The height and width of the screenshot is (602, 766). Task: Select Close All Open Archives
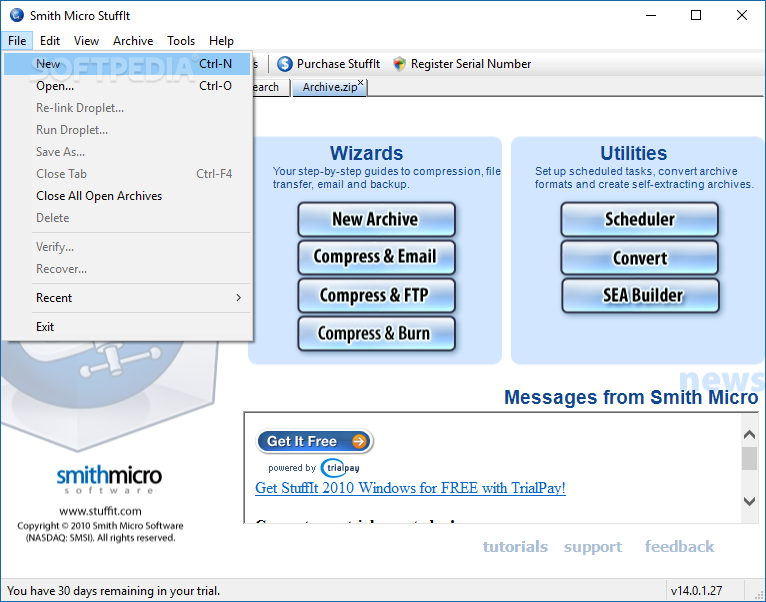pyautogui.click(x=127, y=196)
